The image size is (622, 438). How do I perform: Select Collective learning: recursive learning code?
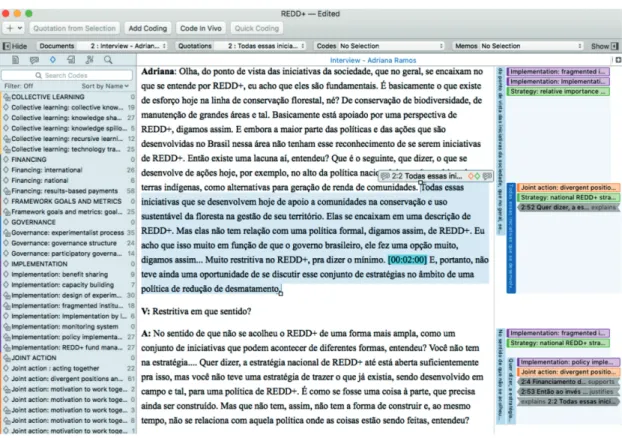click(68, 138)
